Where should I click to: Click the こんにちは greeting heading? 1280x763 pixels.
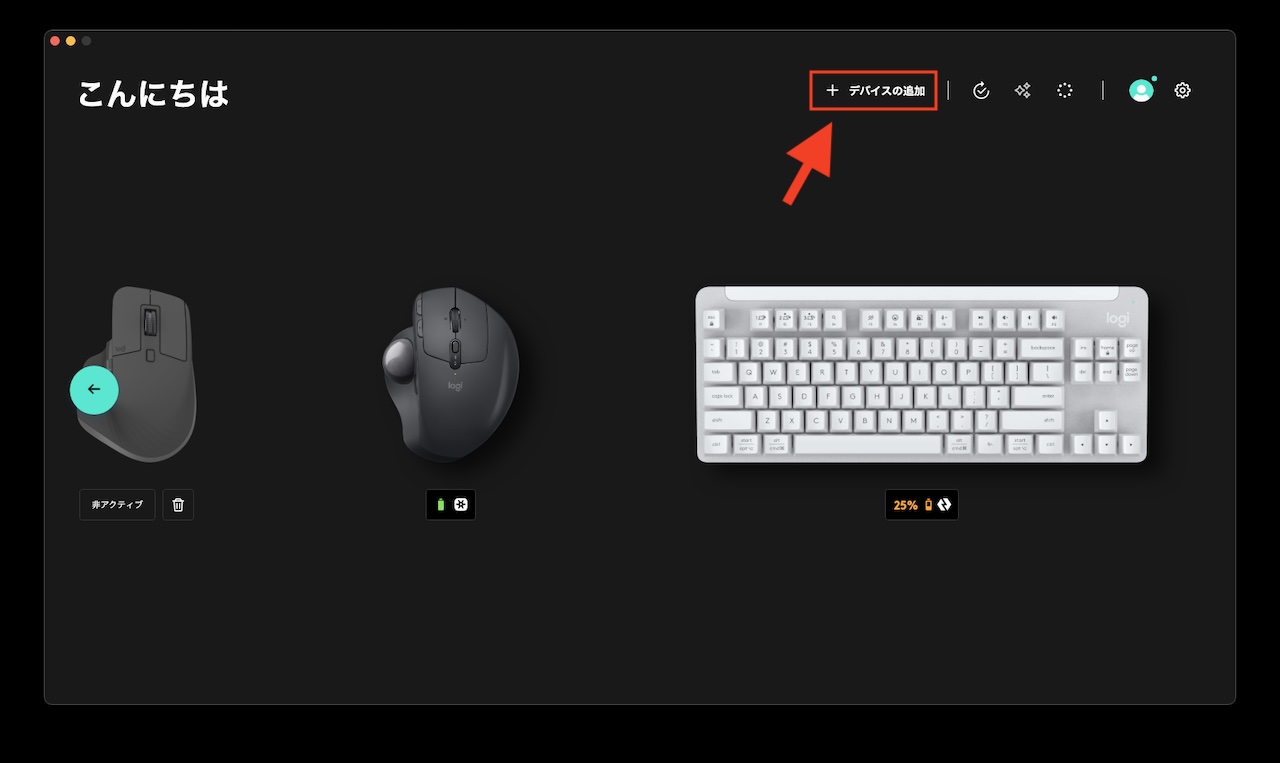(154, 93)
